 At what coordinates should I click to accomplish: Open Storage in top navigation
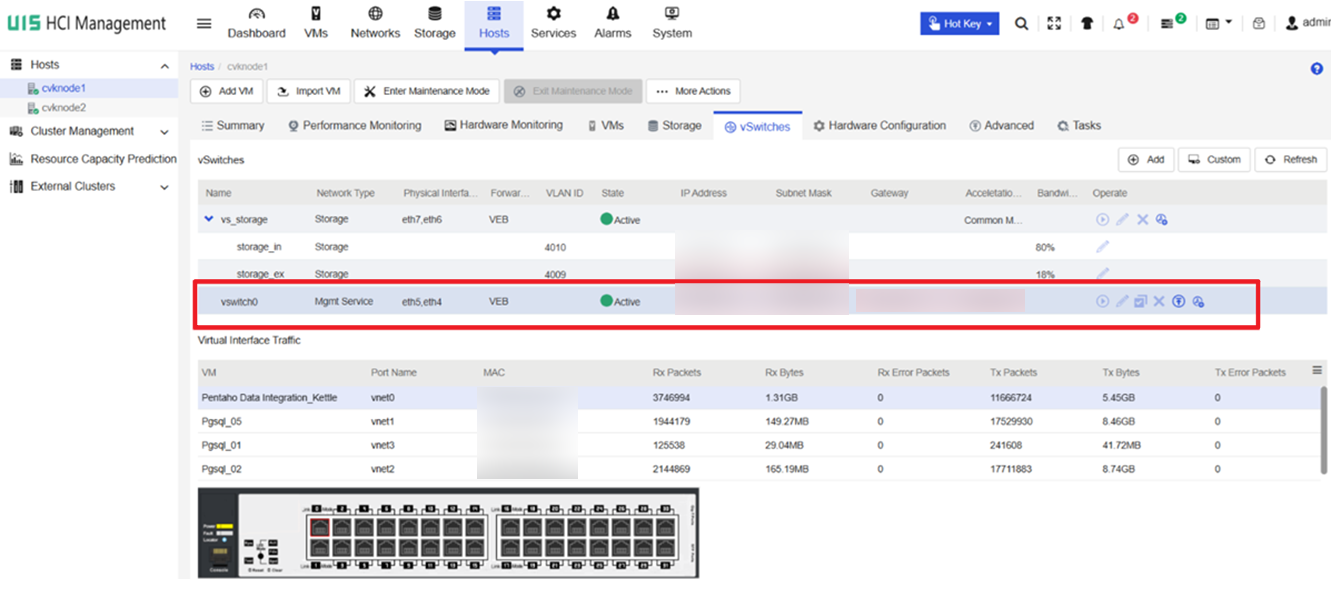click(x=435, y=24)
